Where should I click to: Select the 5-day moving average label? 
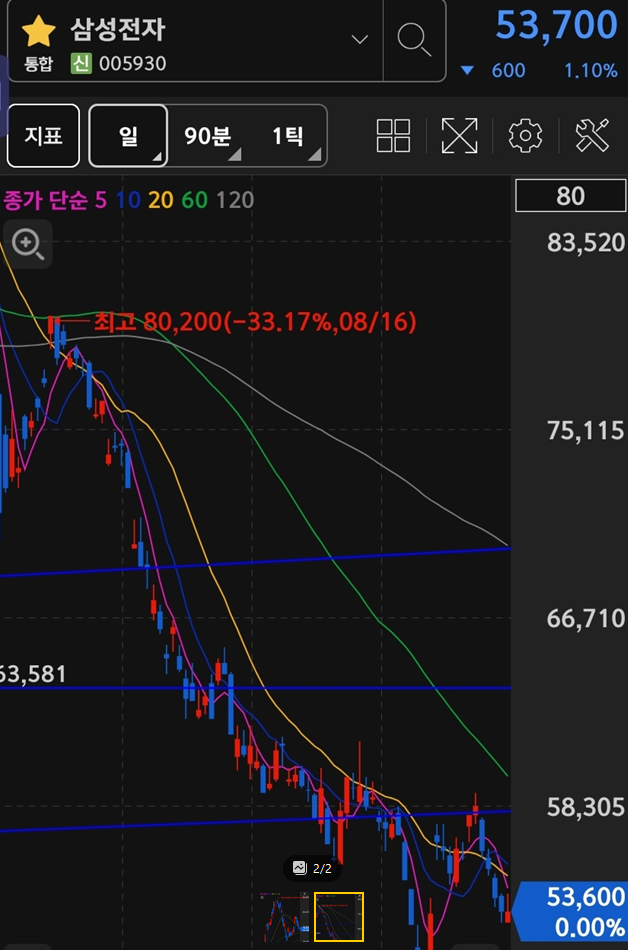click(x=101, y=200)
